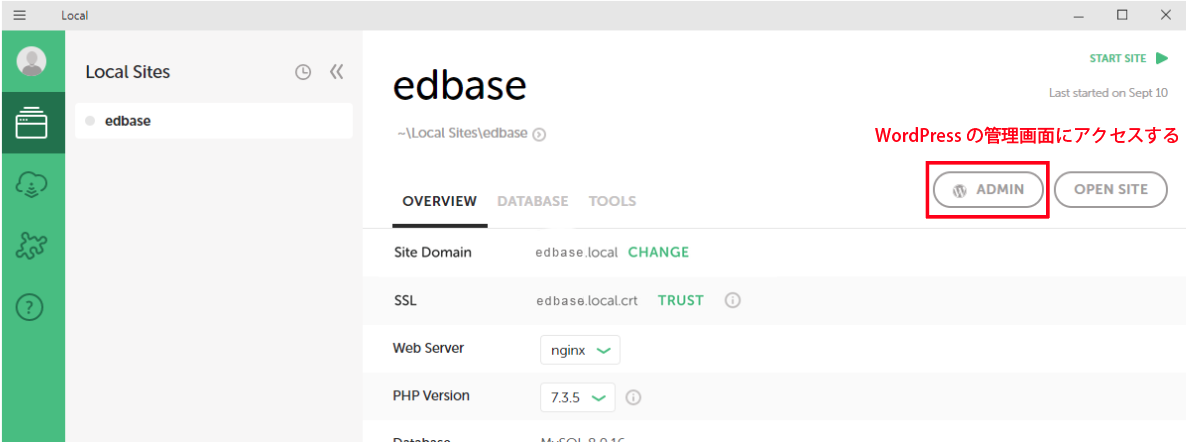Open the Add-ons puzzle icon

pos(32,246)
